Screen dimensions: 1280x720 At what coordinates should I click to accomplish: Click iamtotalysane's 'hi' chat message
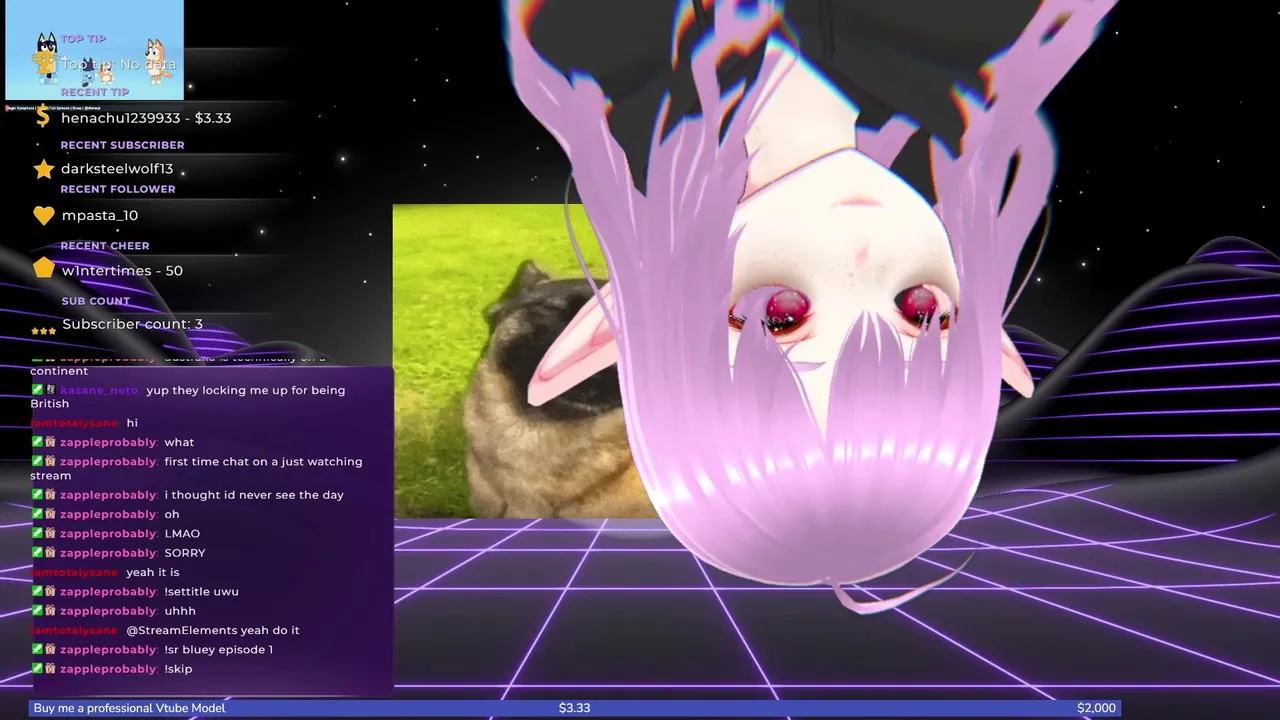pyautogui.click(x=132, y=423)
